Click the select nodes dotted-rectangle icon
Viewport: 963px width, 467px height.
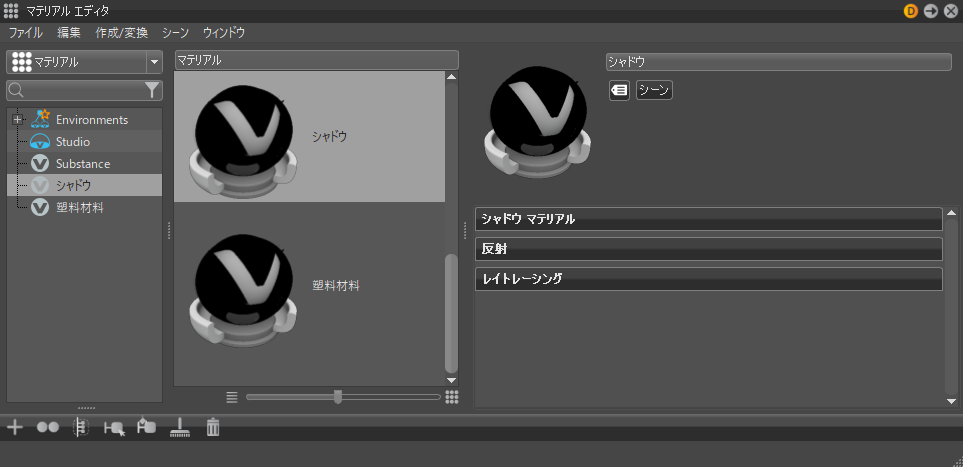pyautogui.click(x=80, y=427)
